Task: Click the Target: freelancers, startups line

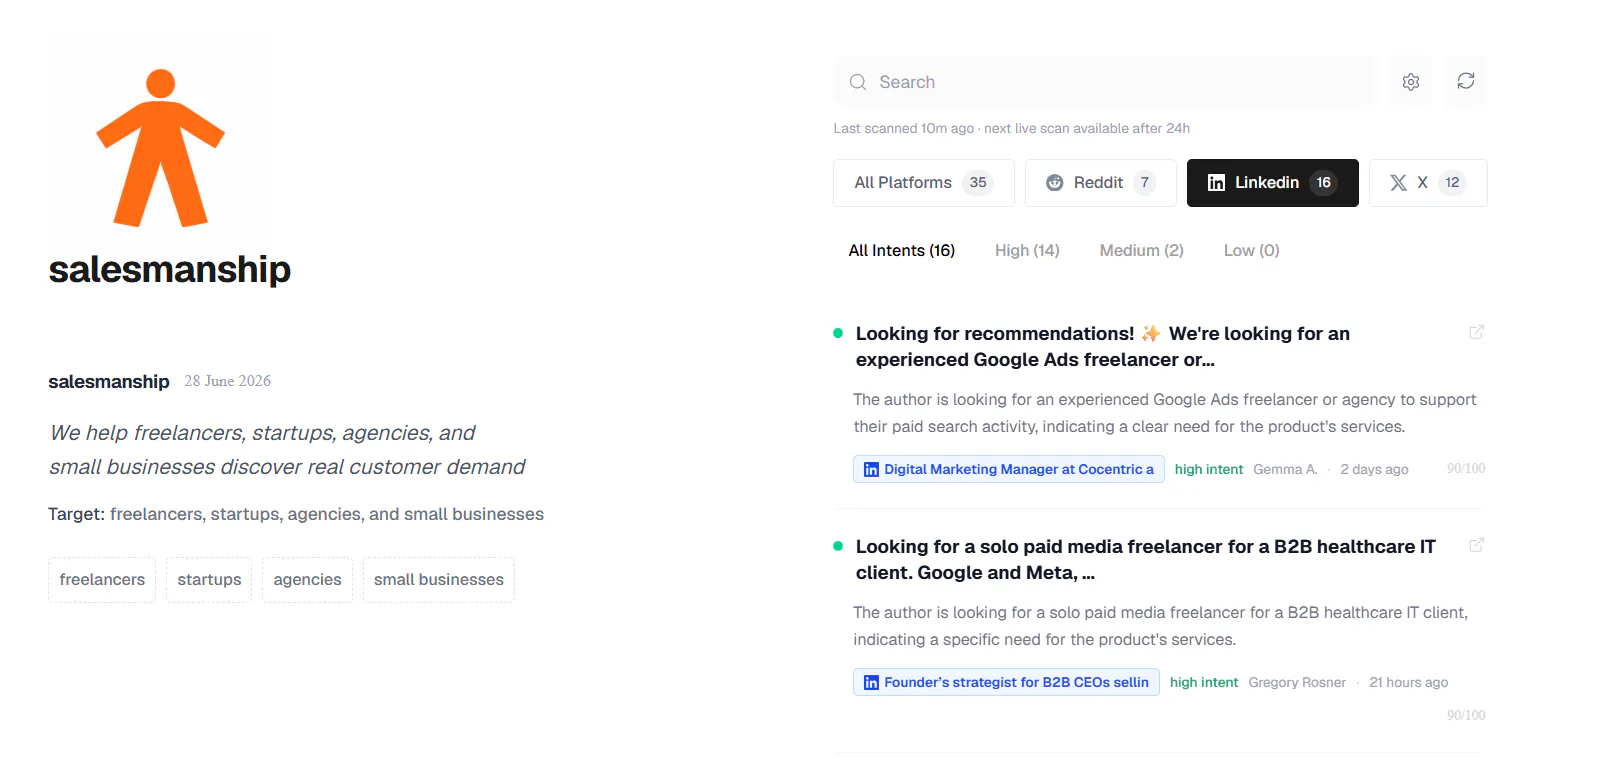Action: (x=296, y=514)
